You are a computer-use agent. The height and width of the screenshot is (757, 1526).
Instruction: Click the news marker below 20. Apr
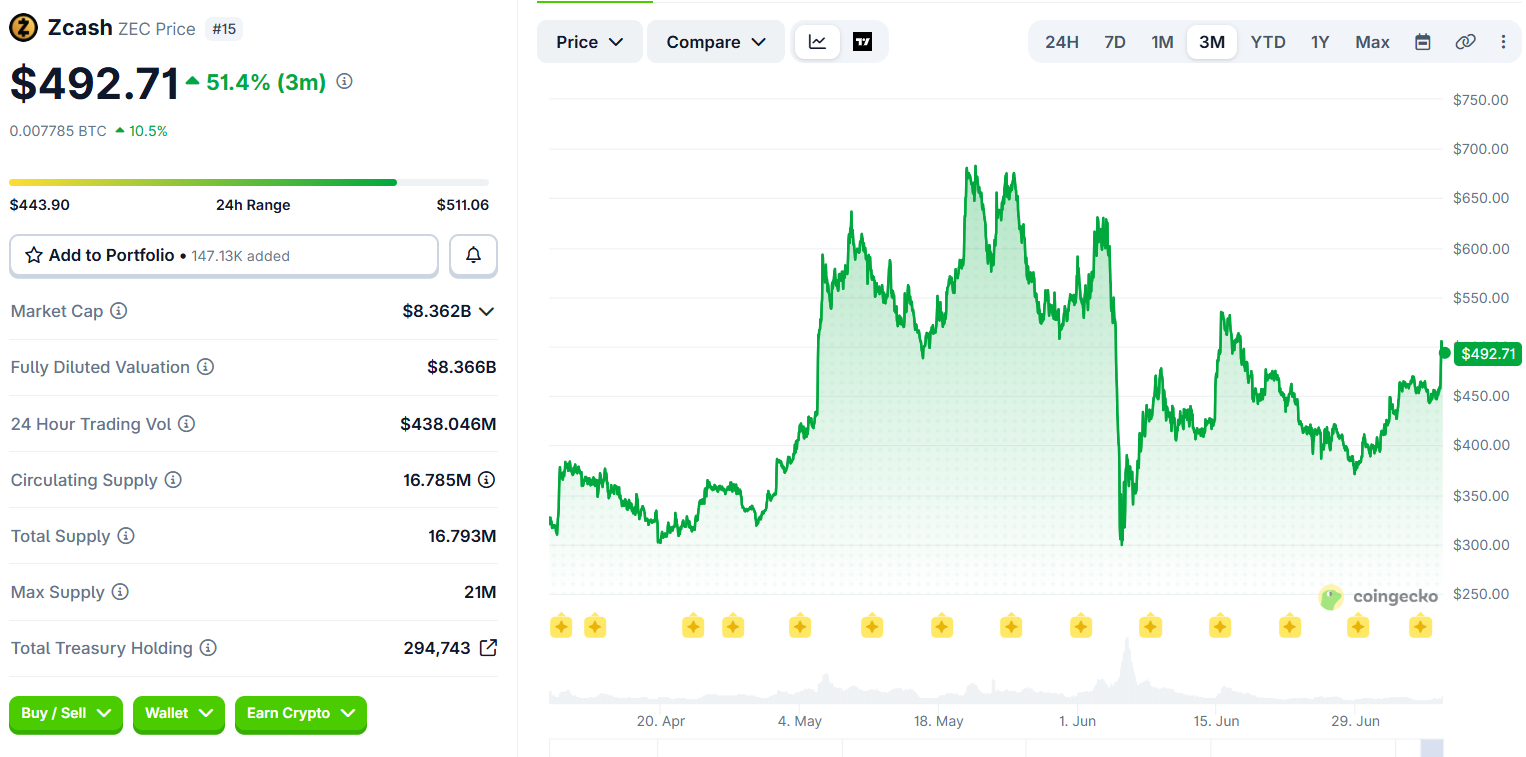(x=693, y=627)
